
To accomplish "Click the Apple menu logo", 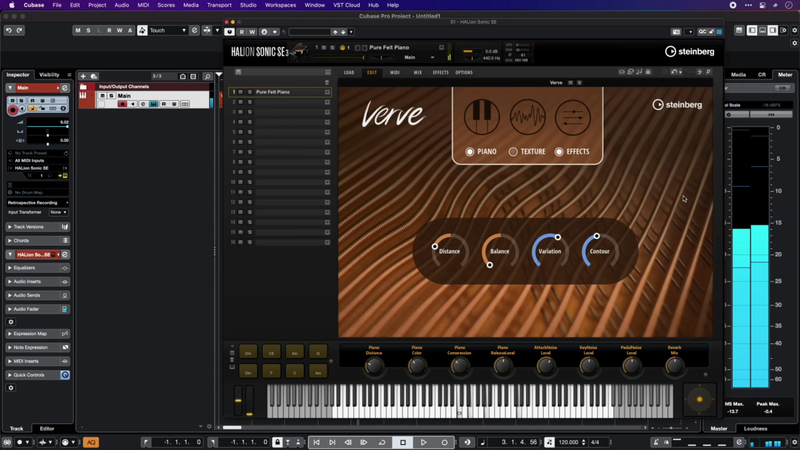I will (x=11, y=5).
